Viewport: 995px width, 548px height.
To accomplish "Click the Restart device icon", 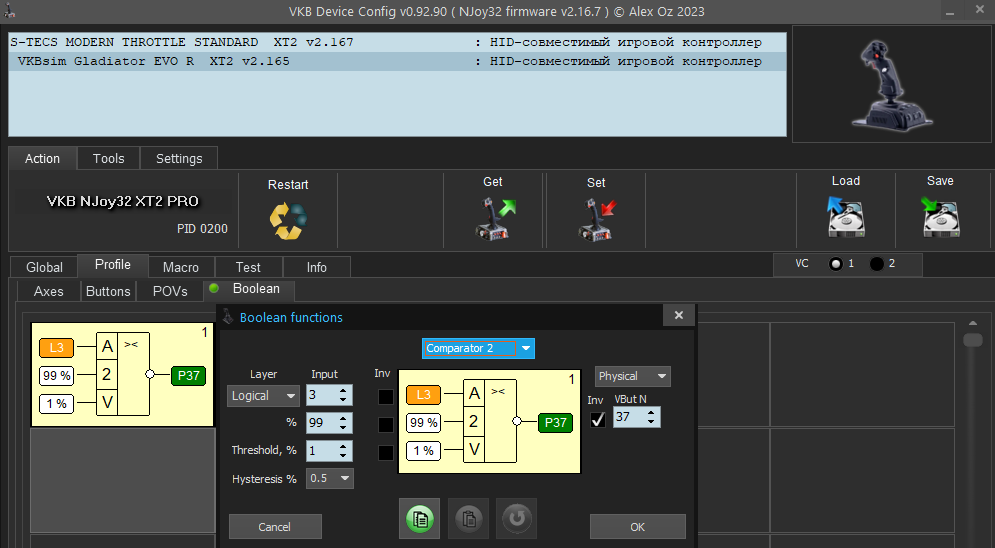I will [288, 220].
